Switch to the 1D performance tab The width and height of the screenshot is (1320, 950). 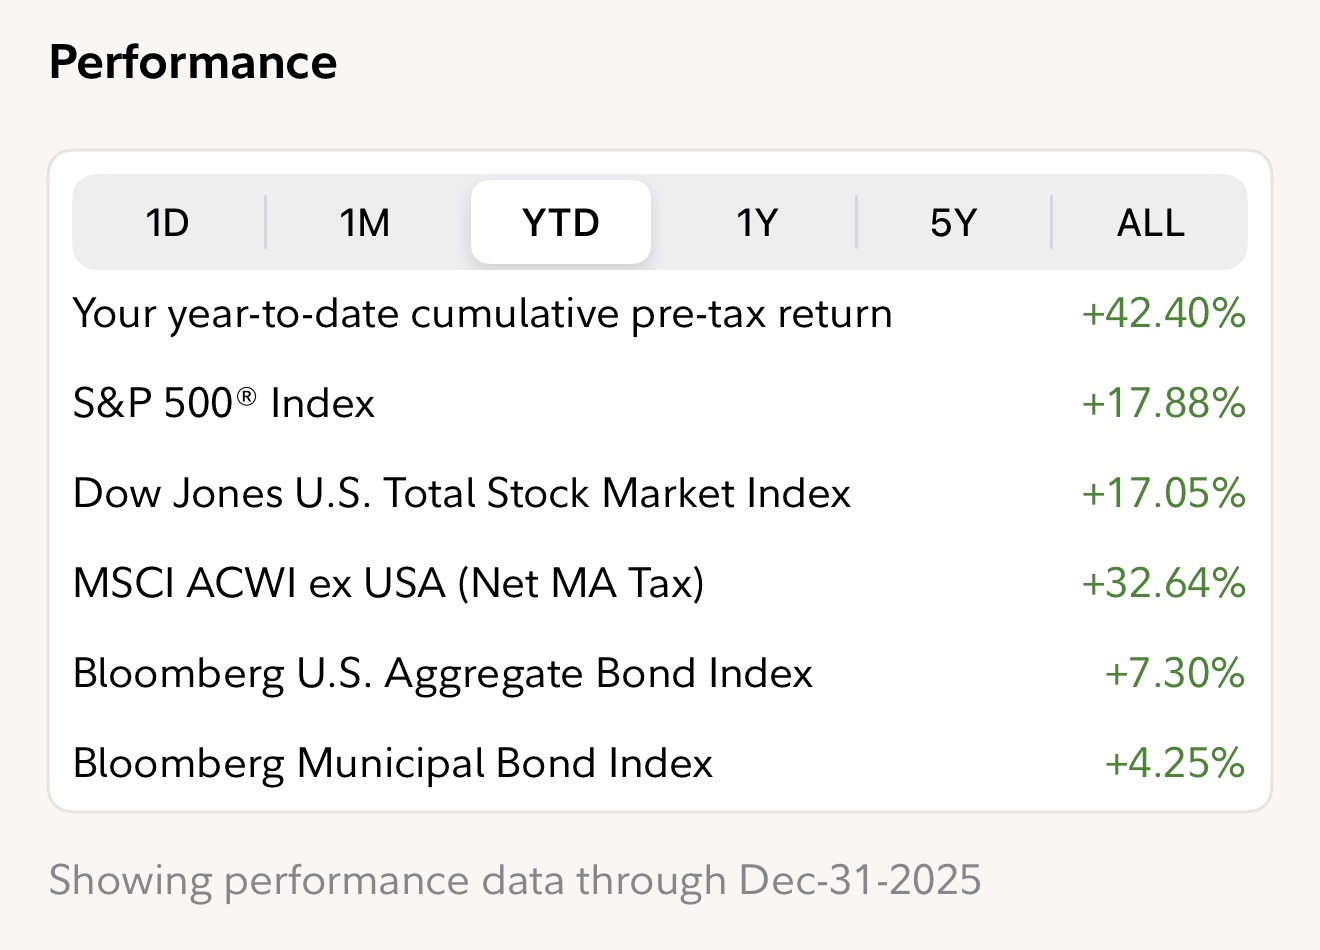coord(167,222)
